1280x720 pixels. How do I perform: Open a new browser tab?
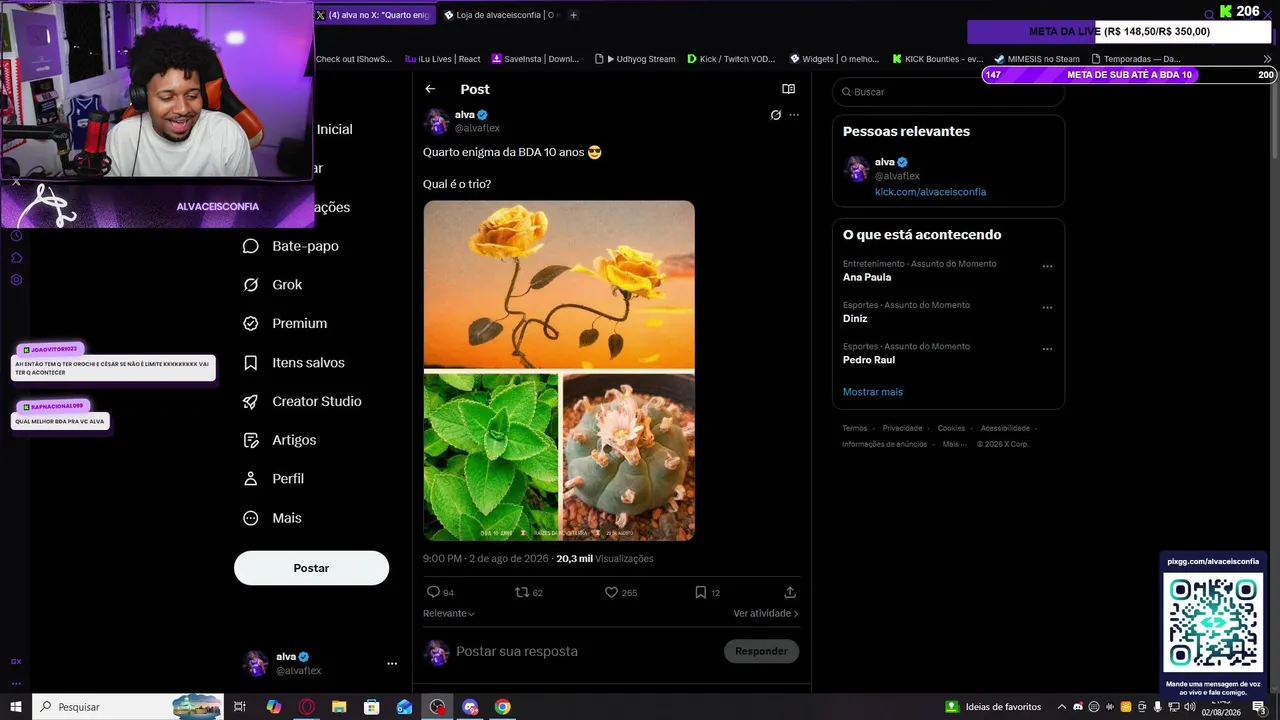[573, 15]
